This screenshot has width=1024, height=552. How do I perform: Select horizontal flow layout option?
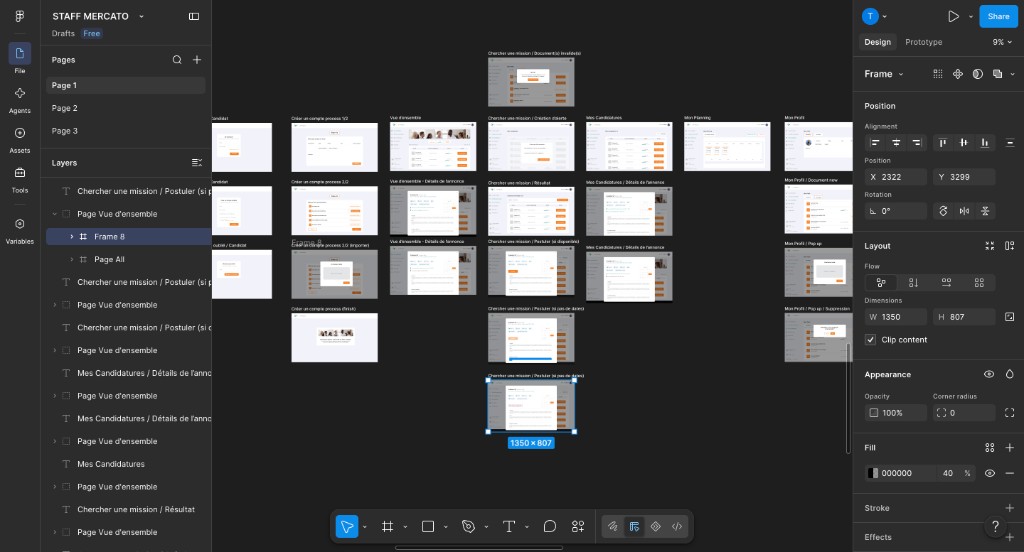[946, 282]
